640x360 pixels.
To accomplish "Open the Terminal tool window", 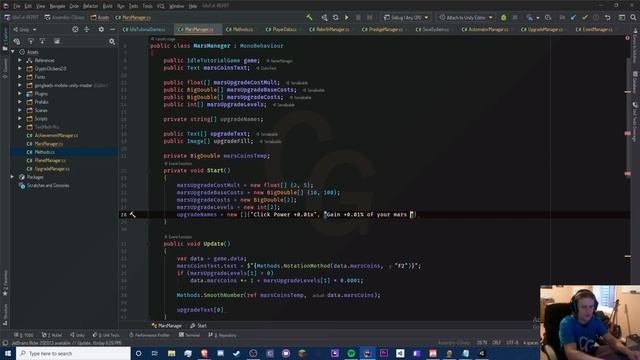I will click(x=189, y=335).
